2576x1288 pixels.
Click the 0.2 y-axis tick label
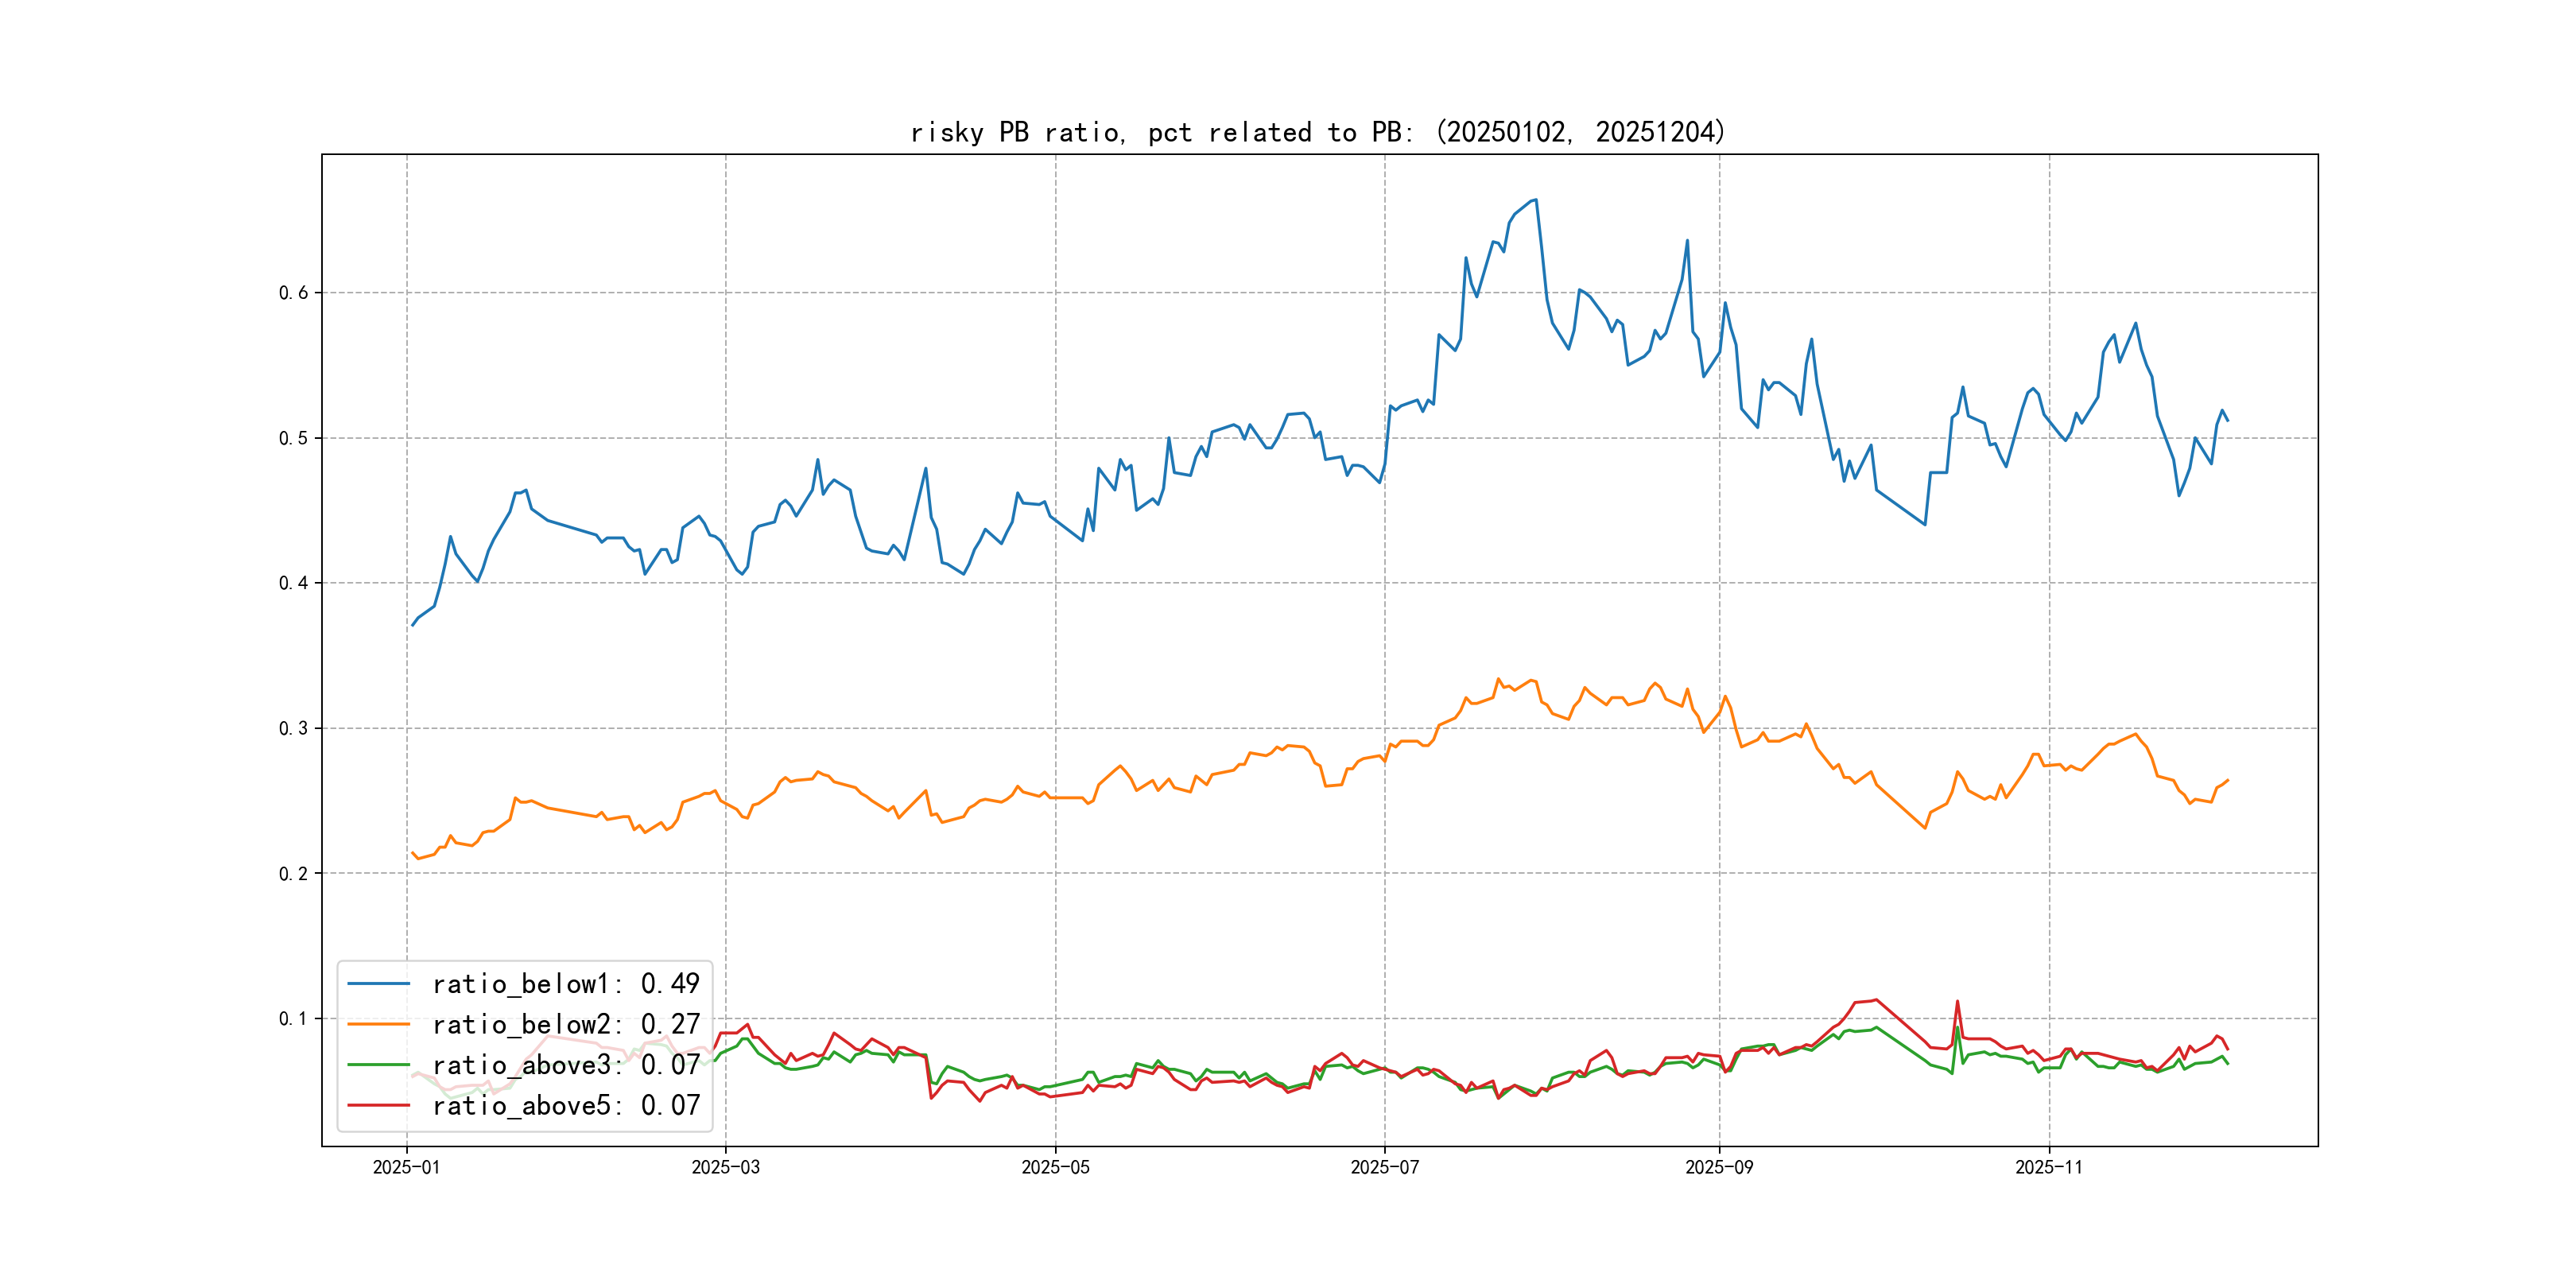[x=293, y=873]
